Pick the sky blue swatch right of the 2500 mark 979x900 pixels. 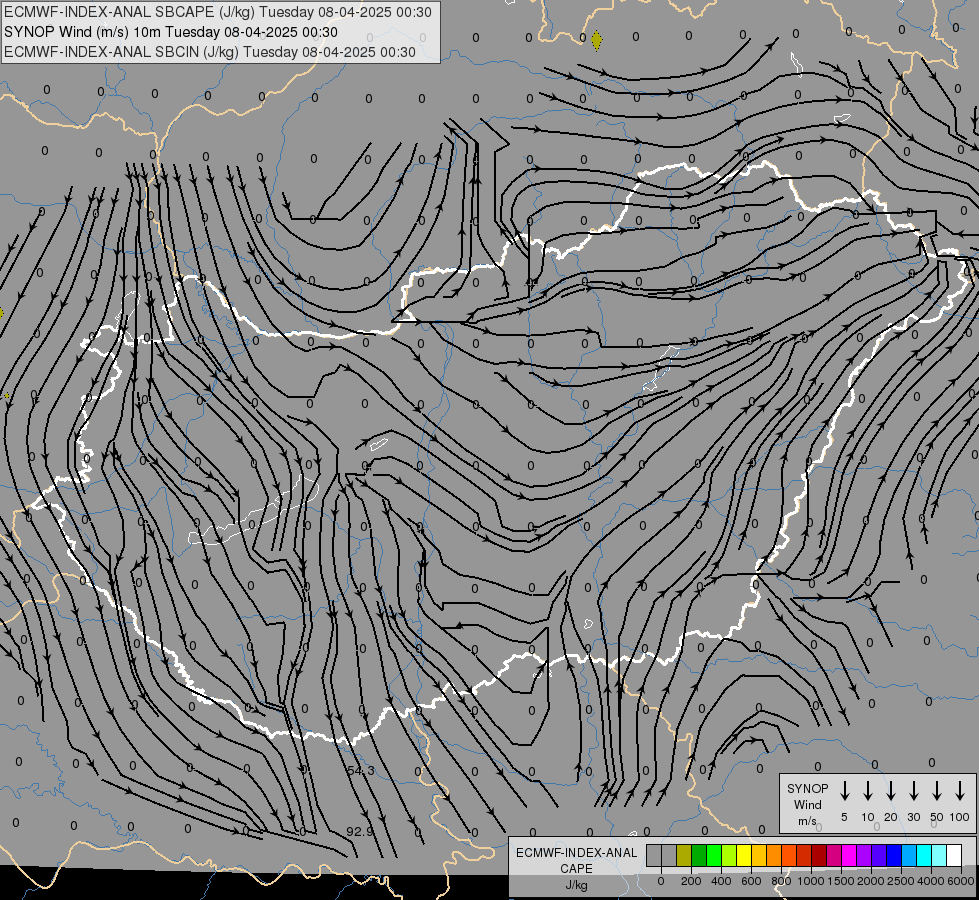(x=908, y=855)
